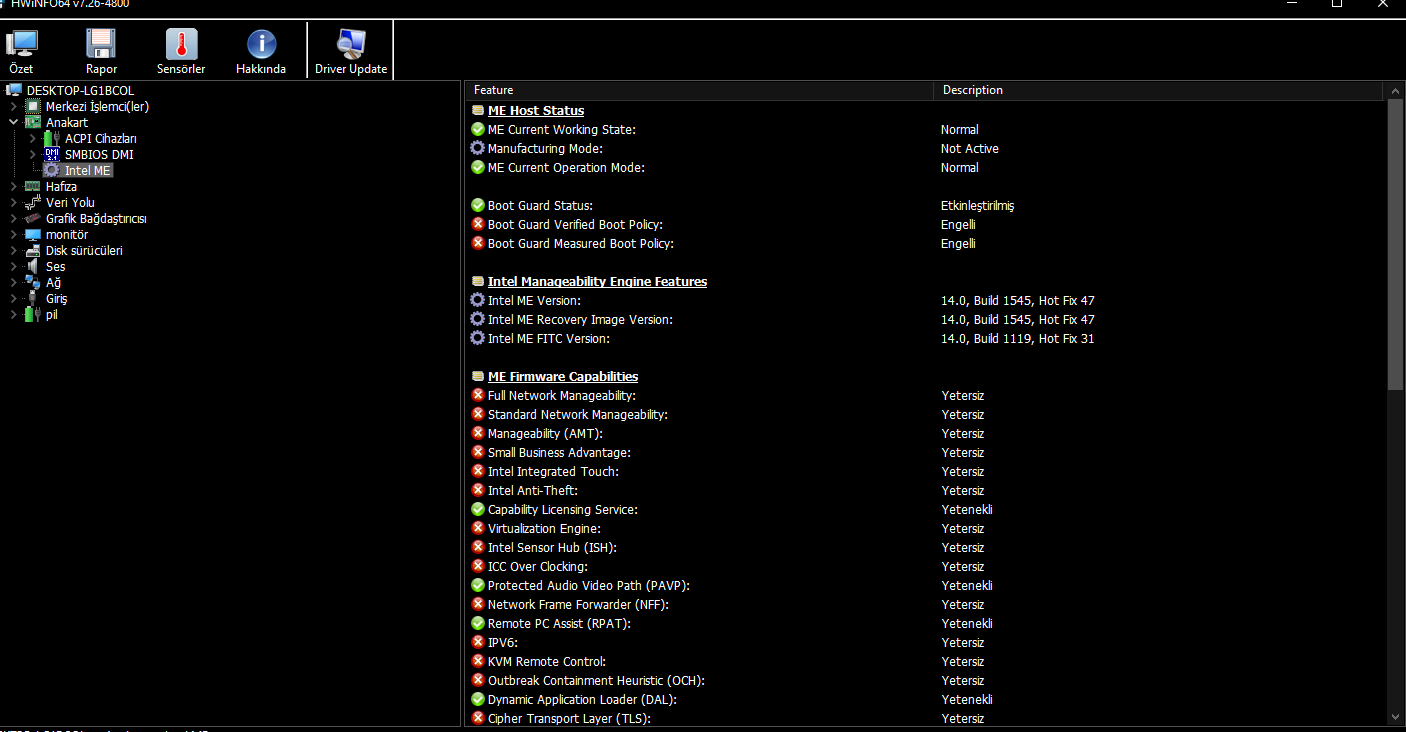Click the Intel Manageability Engine Features heading

point(597,281)
